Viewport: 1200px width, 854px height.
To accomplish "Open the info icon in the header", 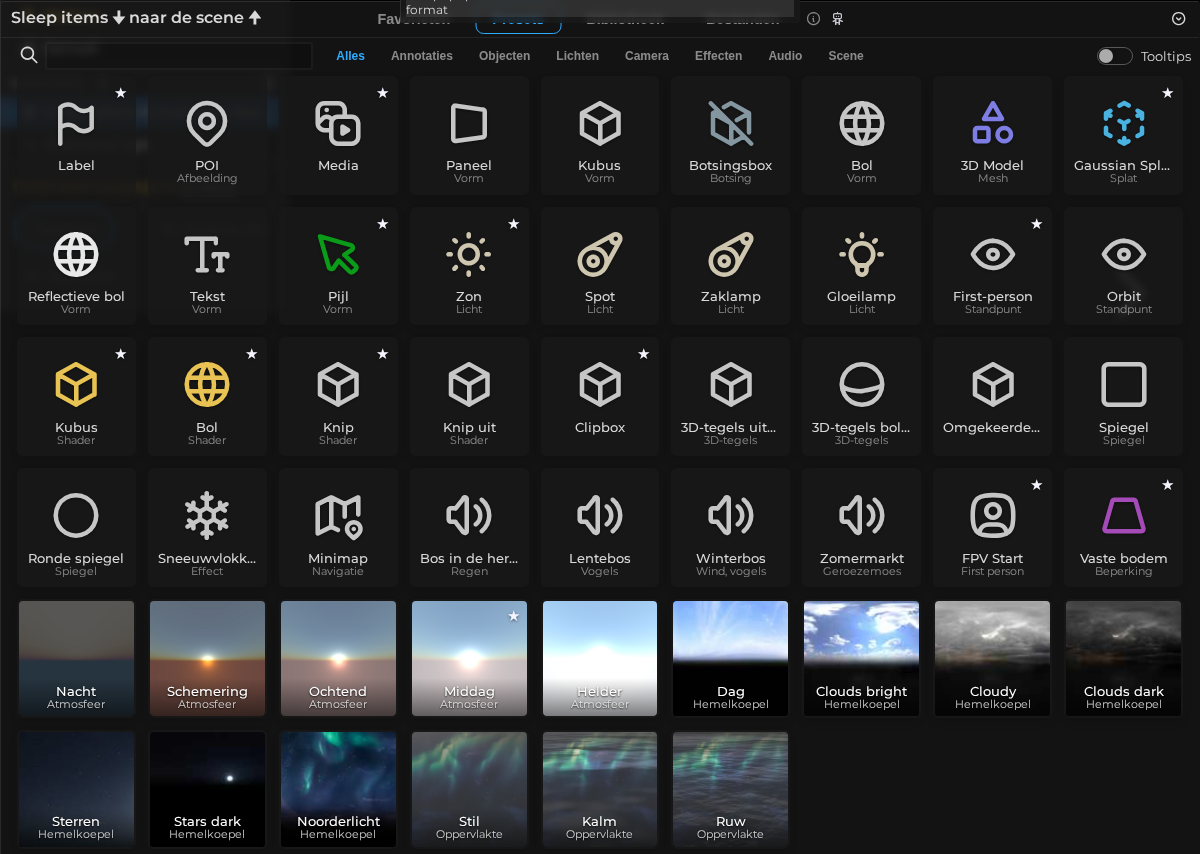I will point(813,18).
